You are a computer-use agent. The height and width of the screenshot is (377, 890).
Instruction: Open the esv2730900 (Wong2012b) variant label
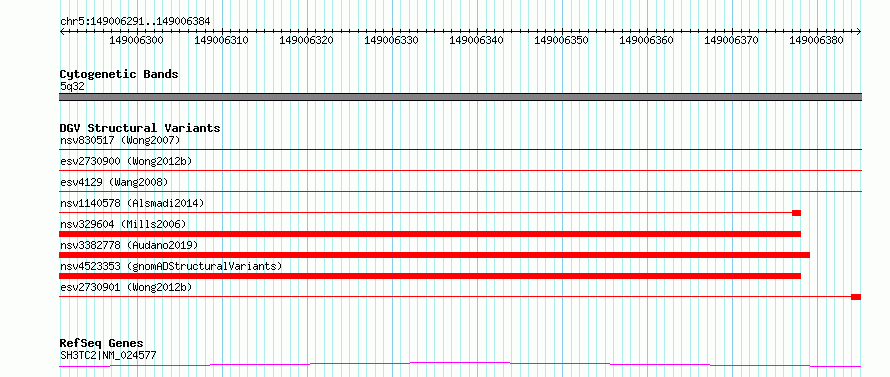pyautogui.click(x=126, y=161)
